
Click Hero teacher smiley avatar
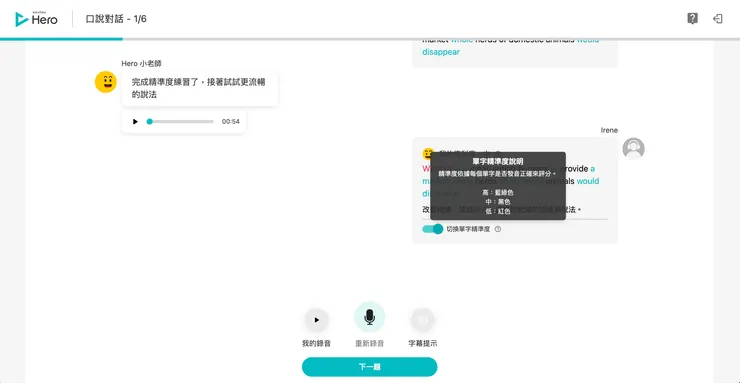pyautogui.click(x=106, y=82)
